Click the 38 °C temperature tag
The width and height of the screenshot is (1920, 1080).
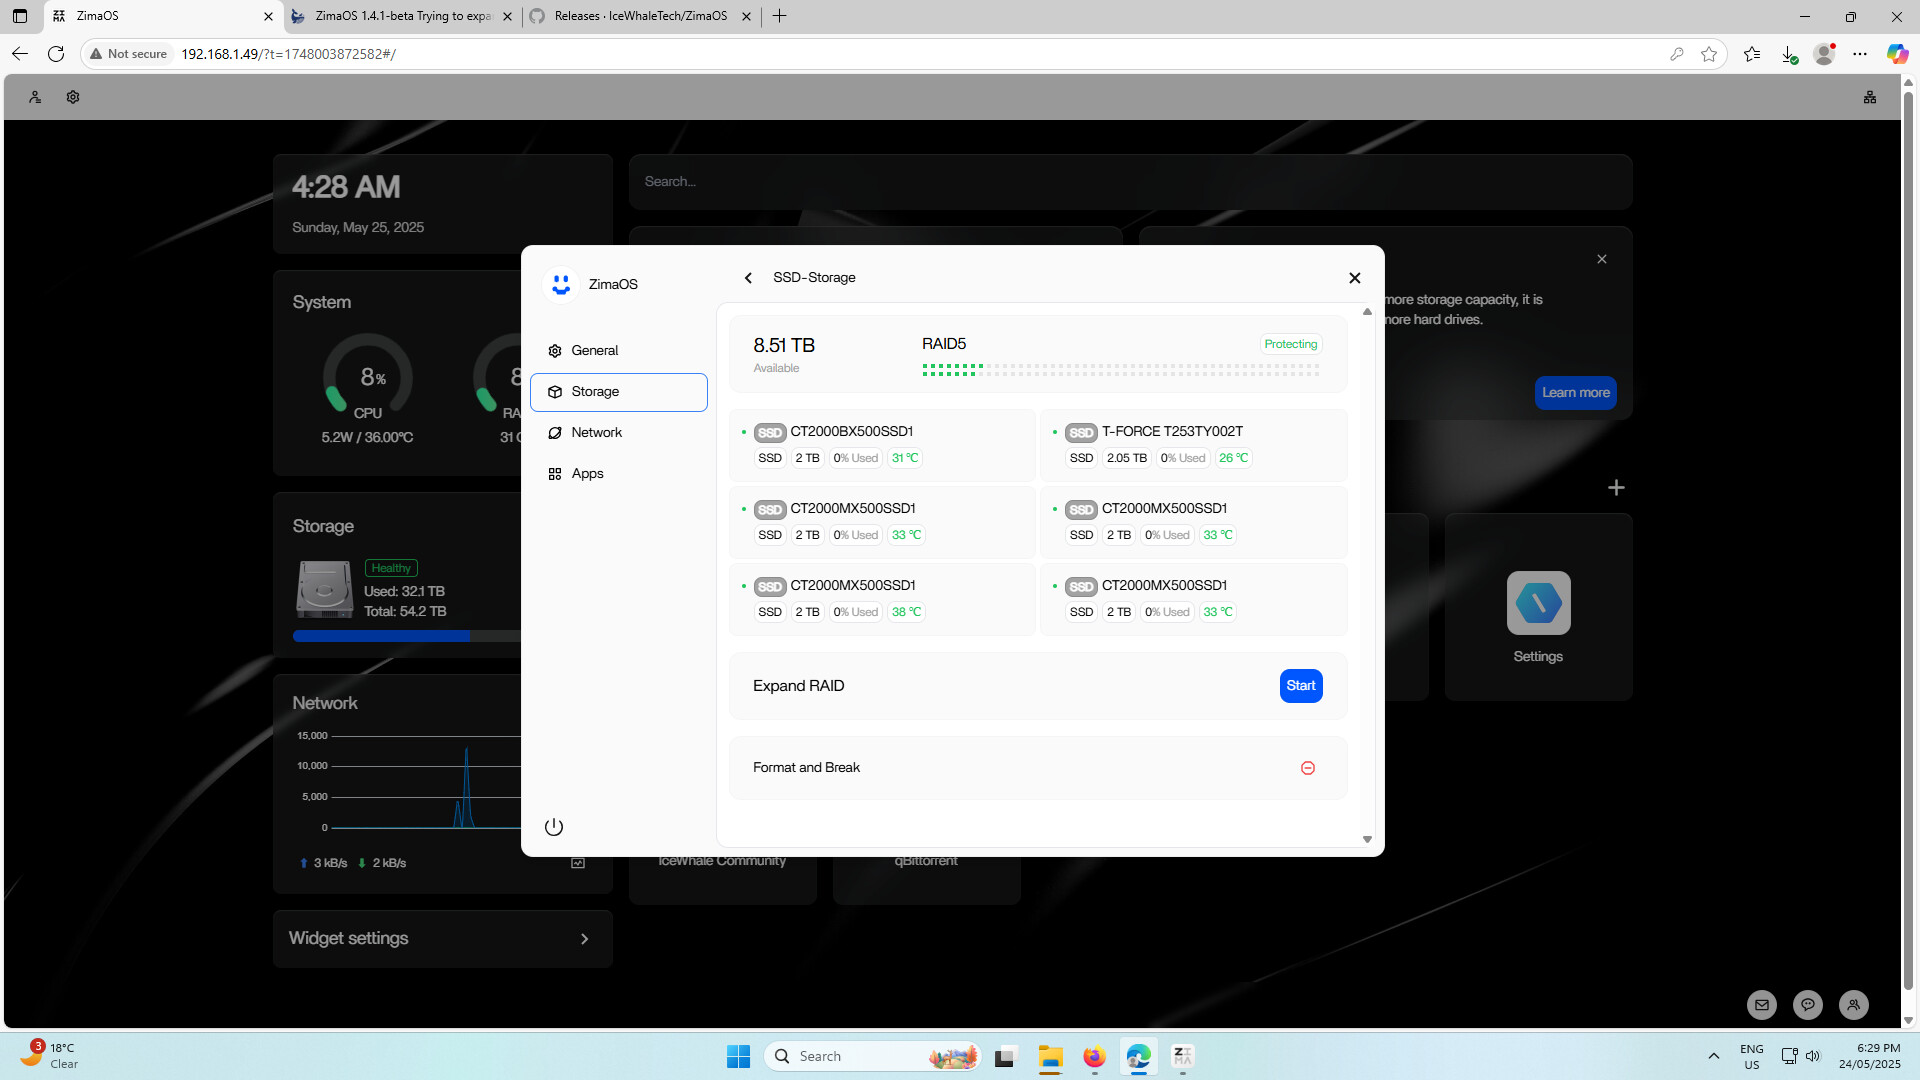906,612
